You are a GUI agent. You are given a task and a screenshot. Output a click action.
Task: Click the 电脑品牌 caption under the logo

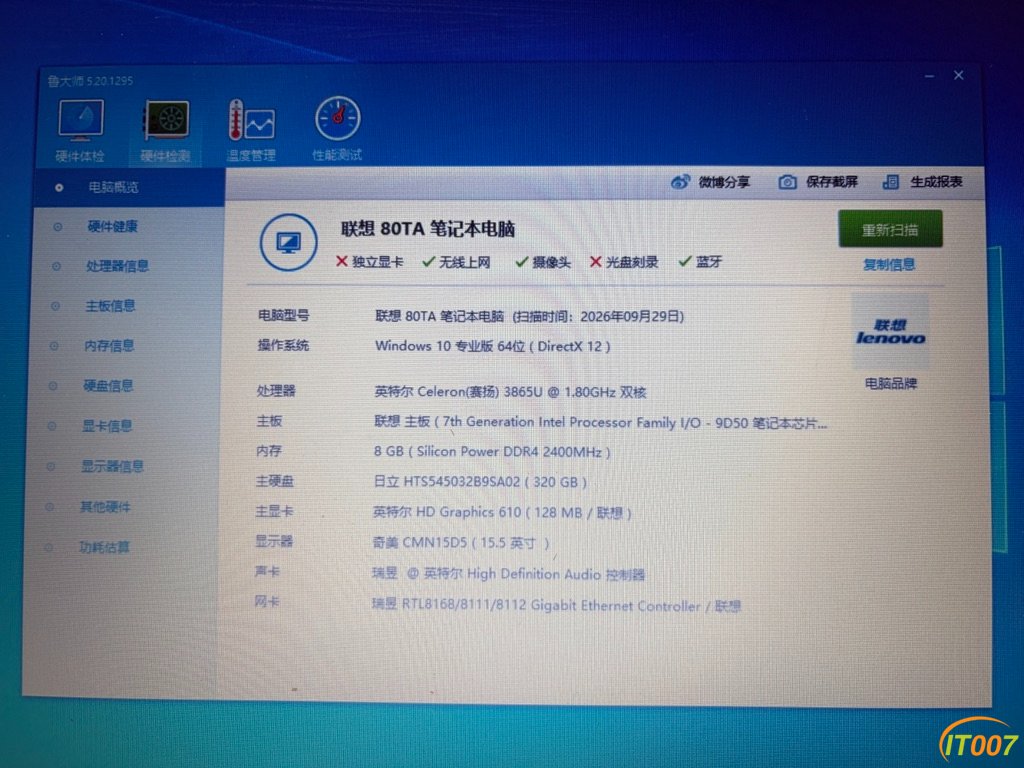(891, 383)
